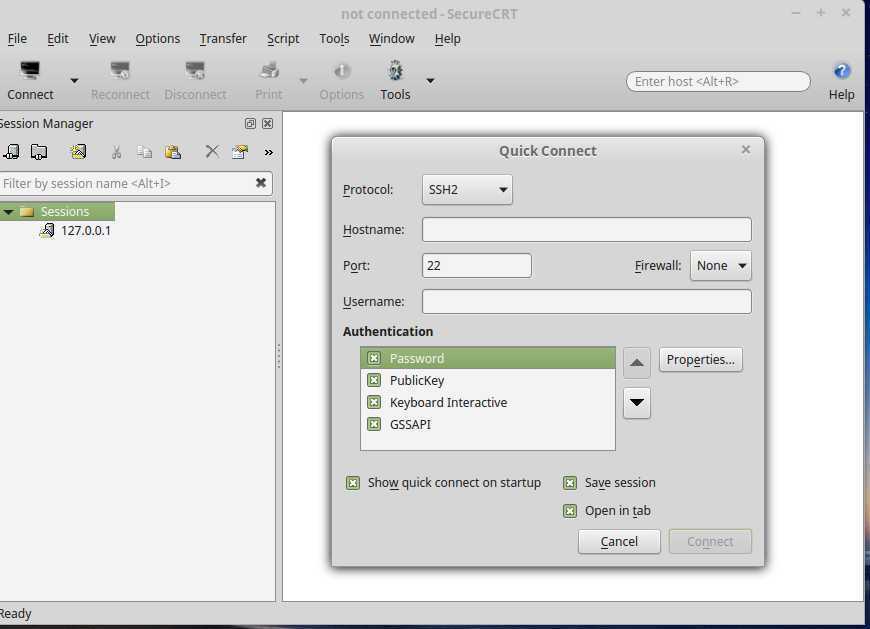Click the Options toolbar icon
The width and height of the screenshot is (870, 629).
tap(342, 71)
